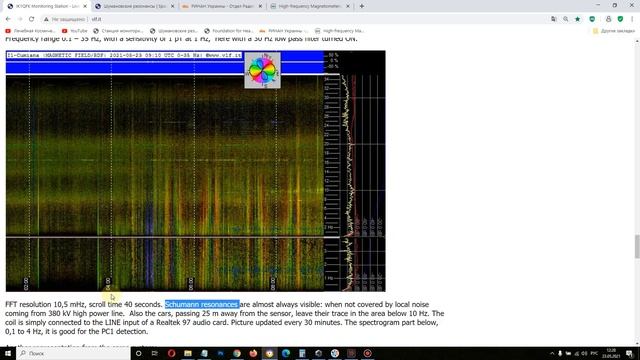Click the highlighted 'Schumann resonances' text
Image resolution: width=640 pixels, height=360 pixels.
point(202,304)
